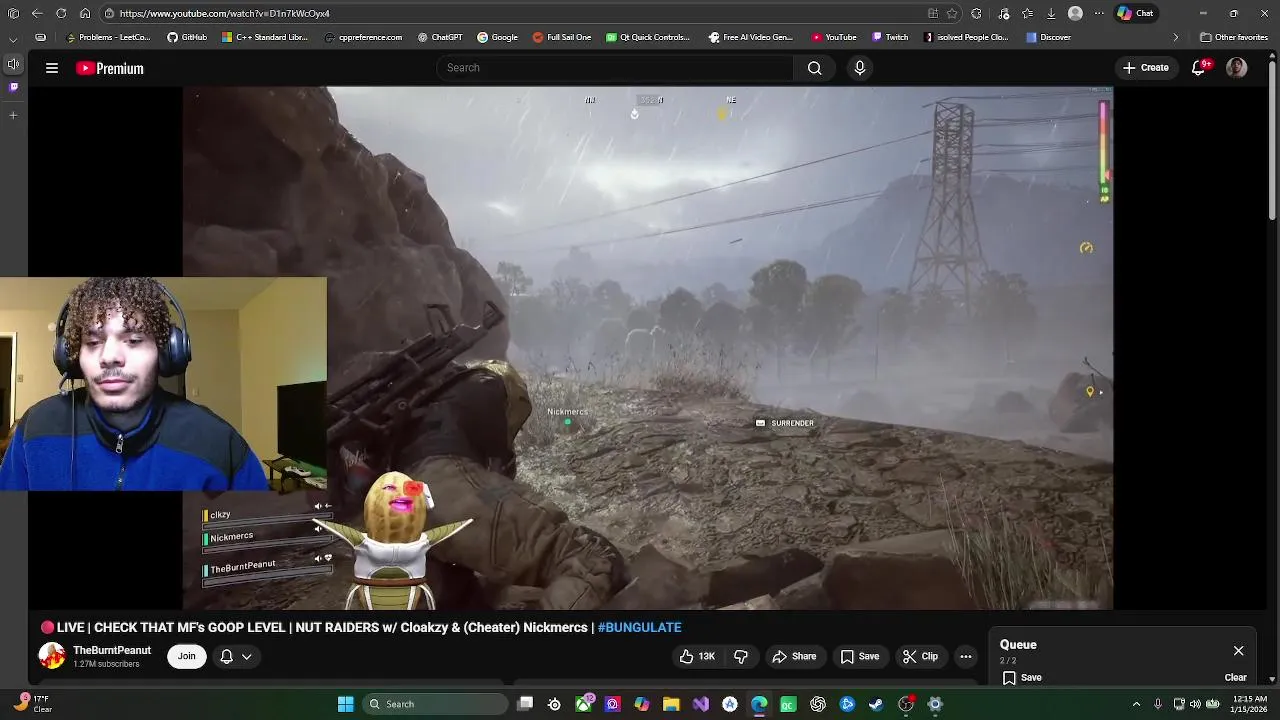Open taskbar weather widget 17°F
The width and height of the screenshot is (1280, 720).
click(x=35, y=704)
